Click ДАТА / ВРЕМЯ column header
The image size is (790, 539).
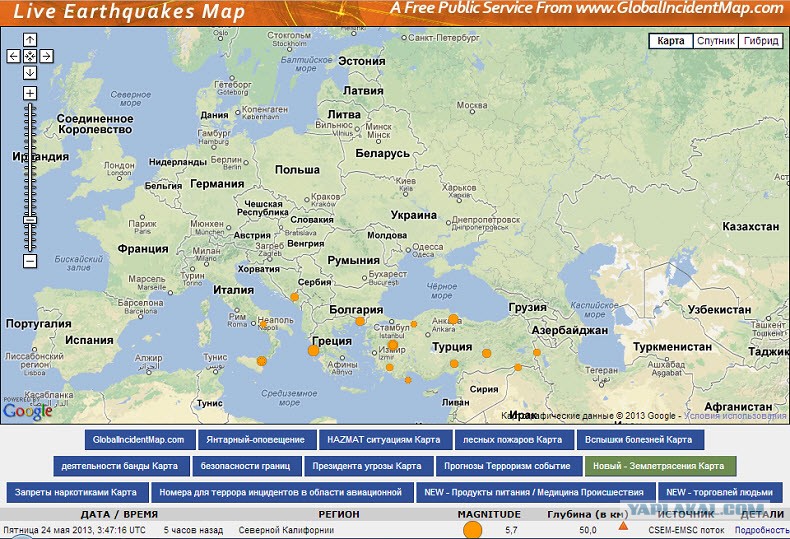[x=119, y=514]
